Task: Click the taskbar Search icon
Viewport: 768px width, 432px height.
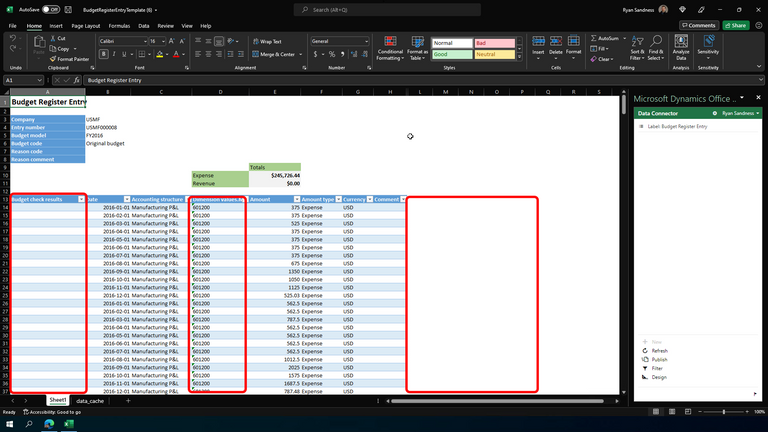Action: pyautogui.click(x=29, y=424)
